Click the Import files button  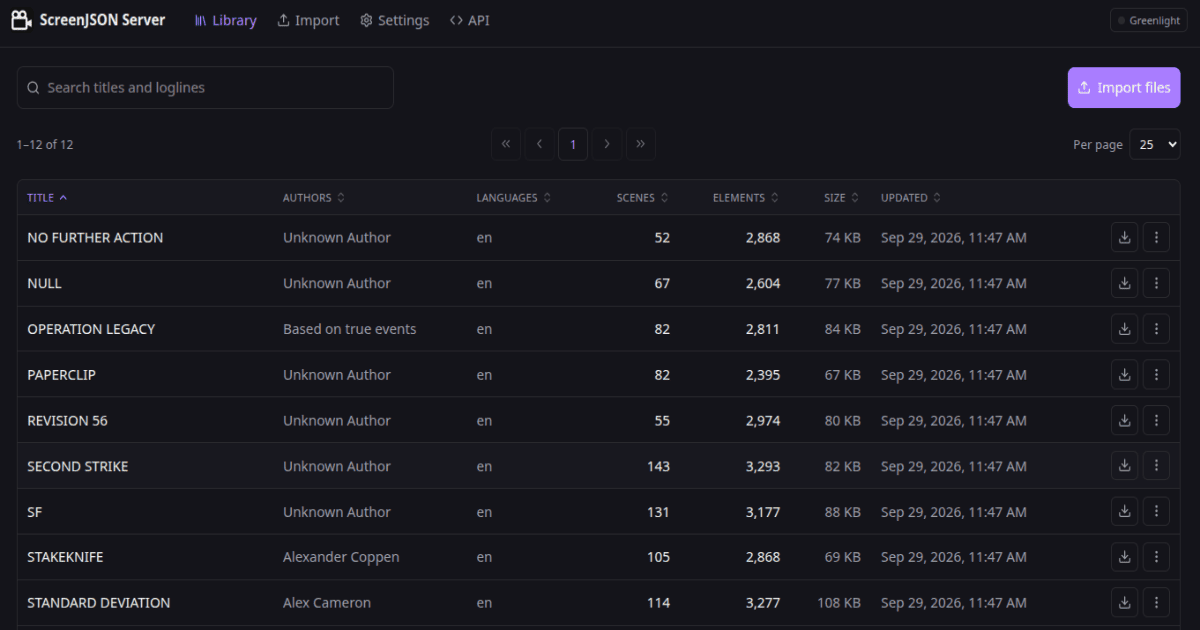click(x=1124, y=88)
